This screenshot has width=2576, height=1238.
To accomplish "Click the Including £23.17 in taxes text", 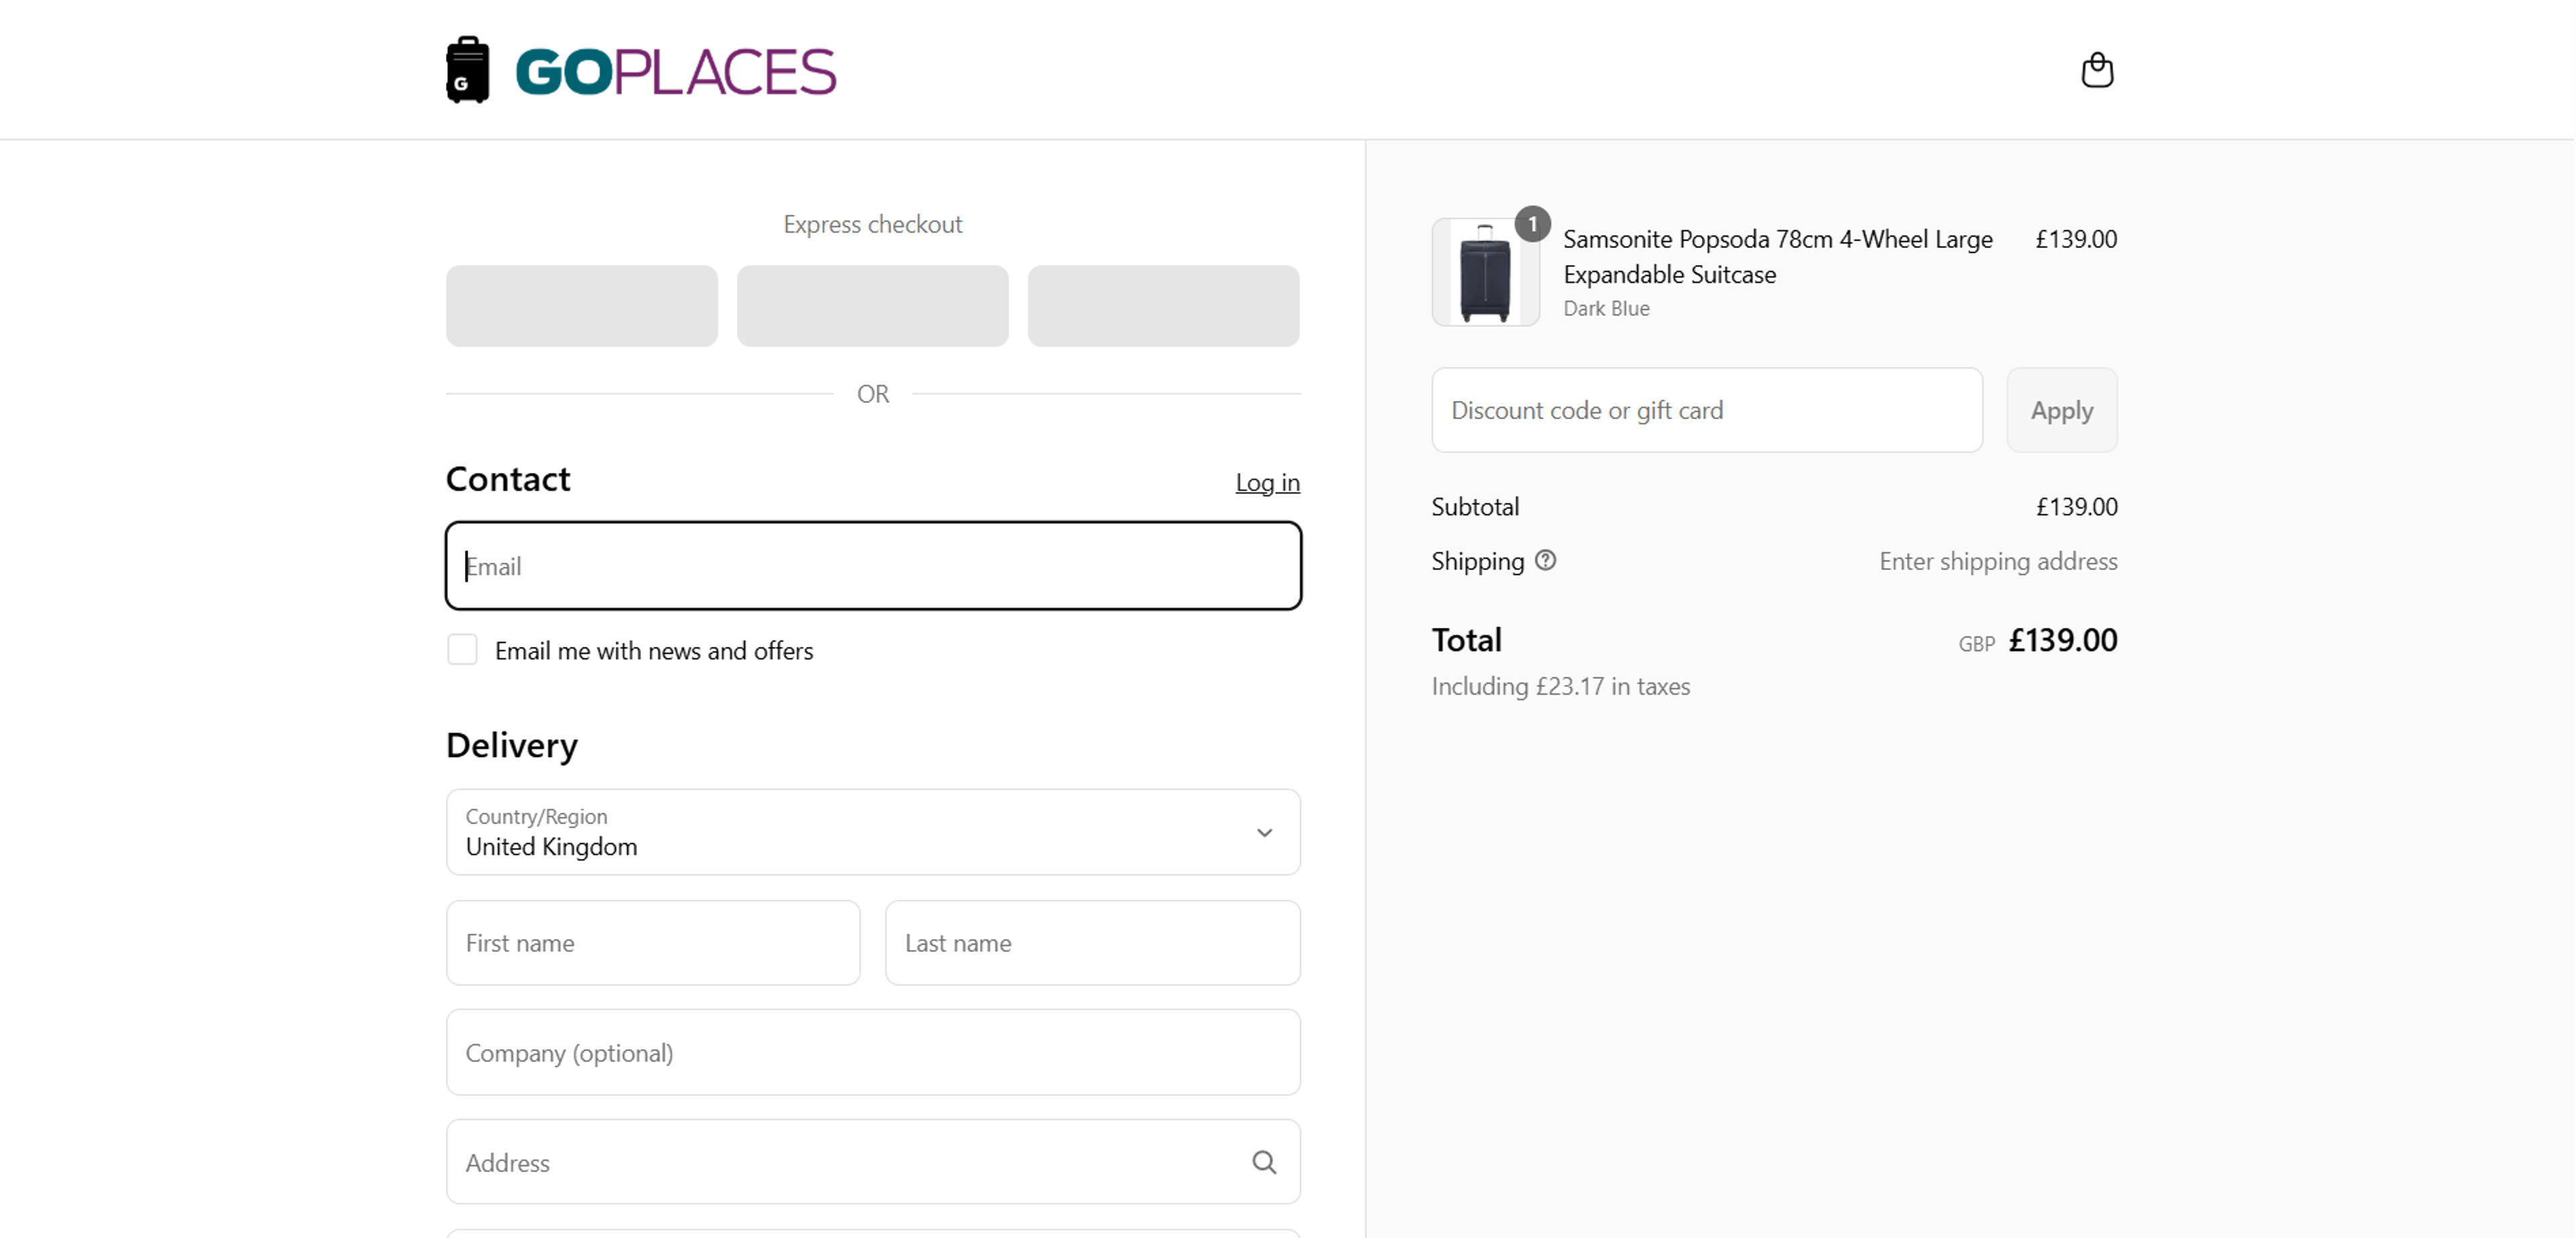I will [x=1560, y=686].
